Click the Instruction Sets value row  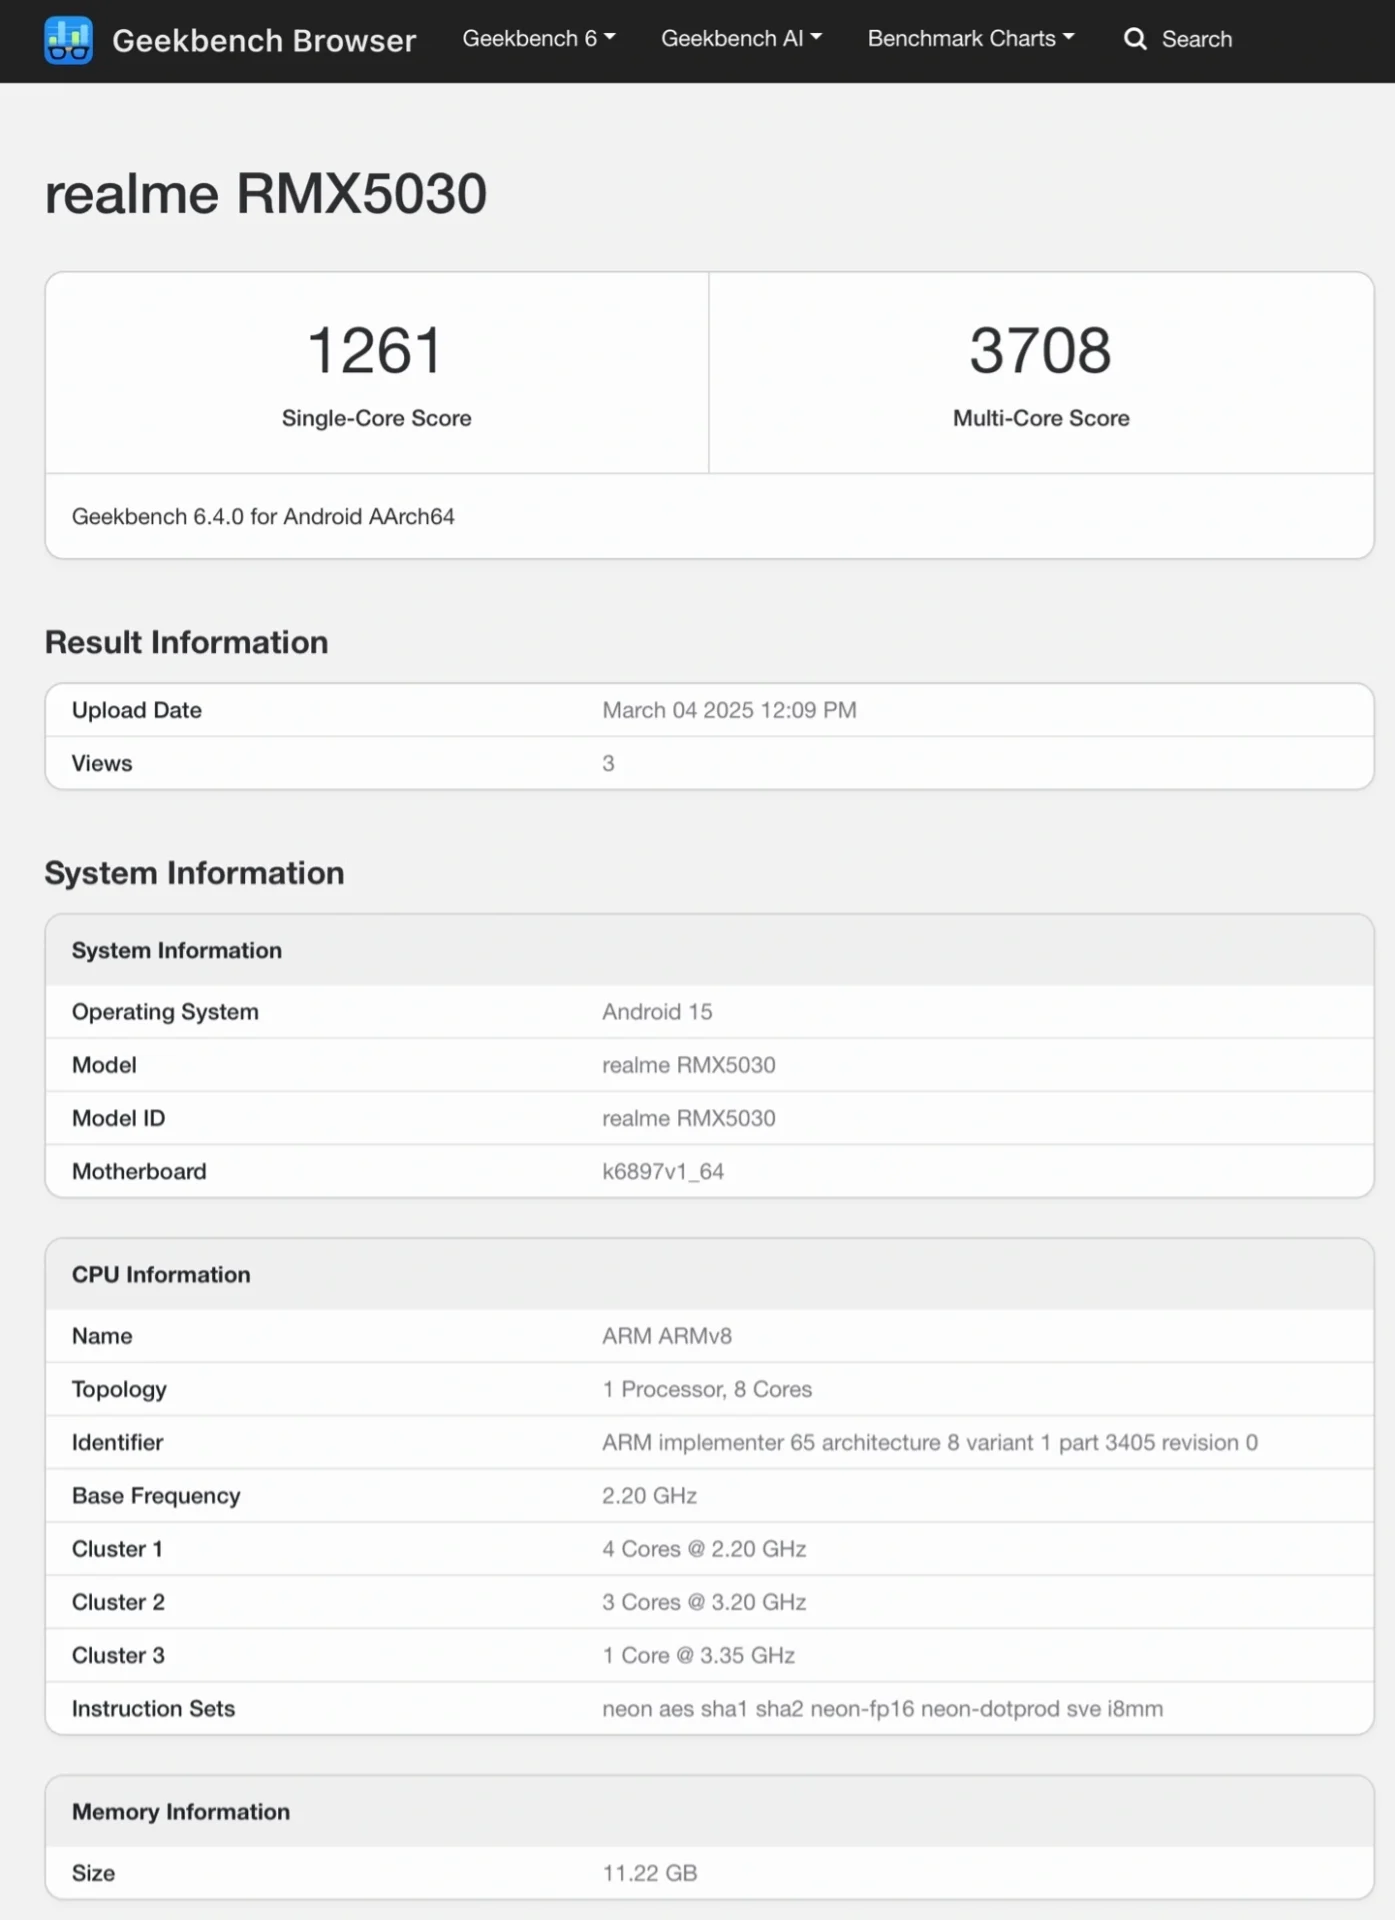point(882,1708)
